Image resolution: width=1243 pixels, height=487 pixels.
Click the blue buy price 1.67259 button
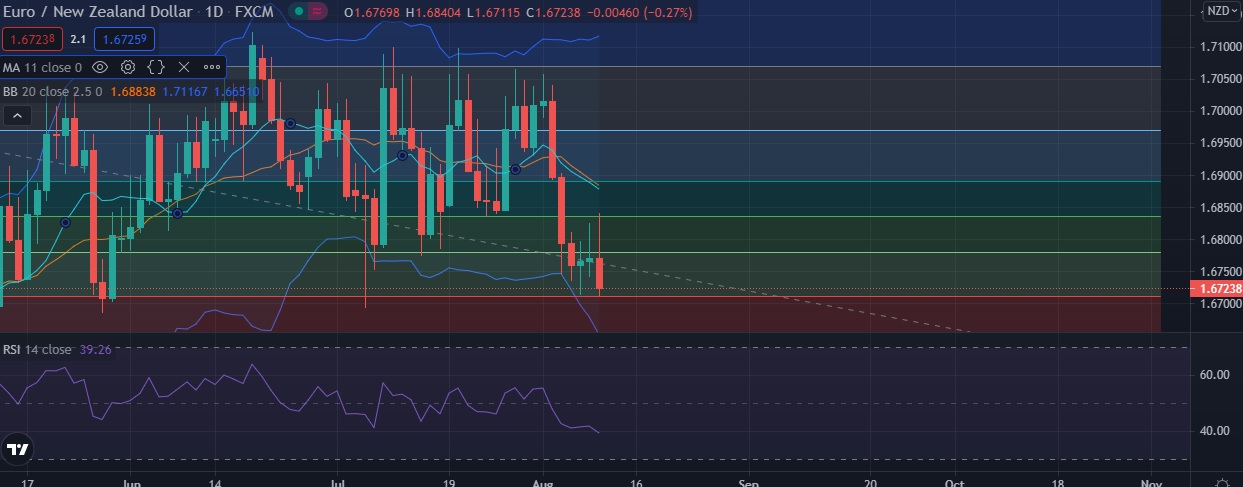123,40
